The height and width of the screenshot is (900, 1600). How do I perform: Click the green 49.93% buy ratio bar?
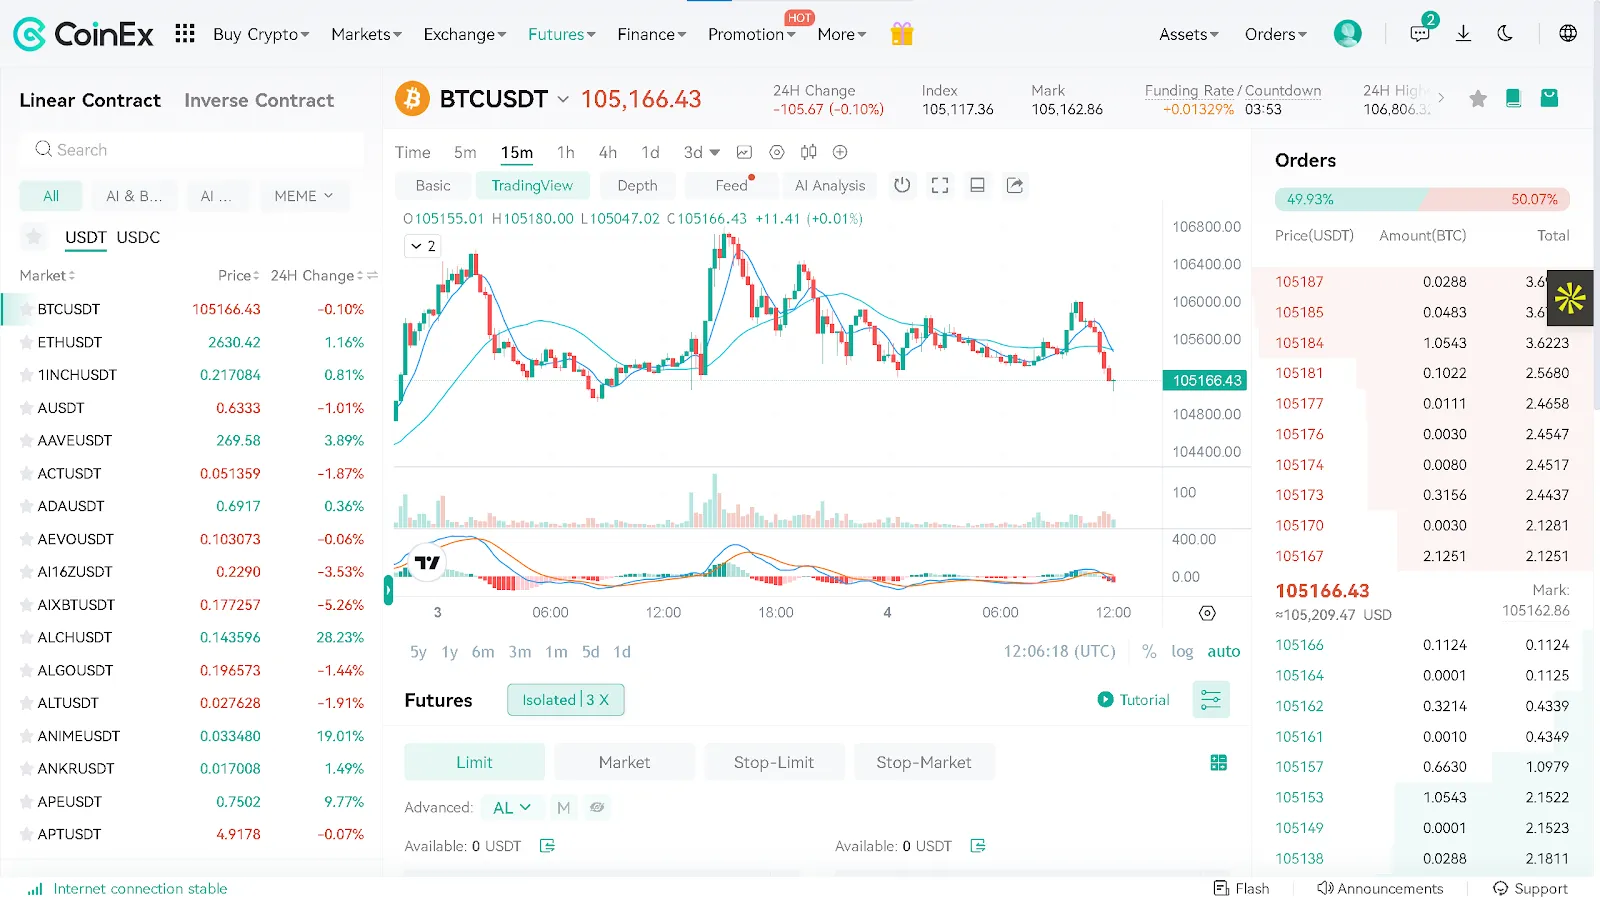pyautogui.click(x=1349, y=199)
